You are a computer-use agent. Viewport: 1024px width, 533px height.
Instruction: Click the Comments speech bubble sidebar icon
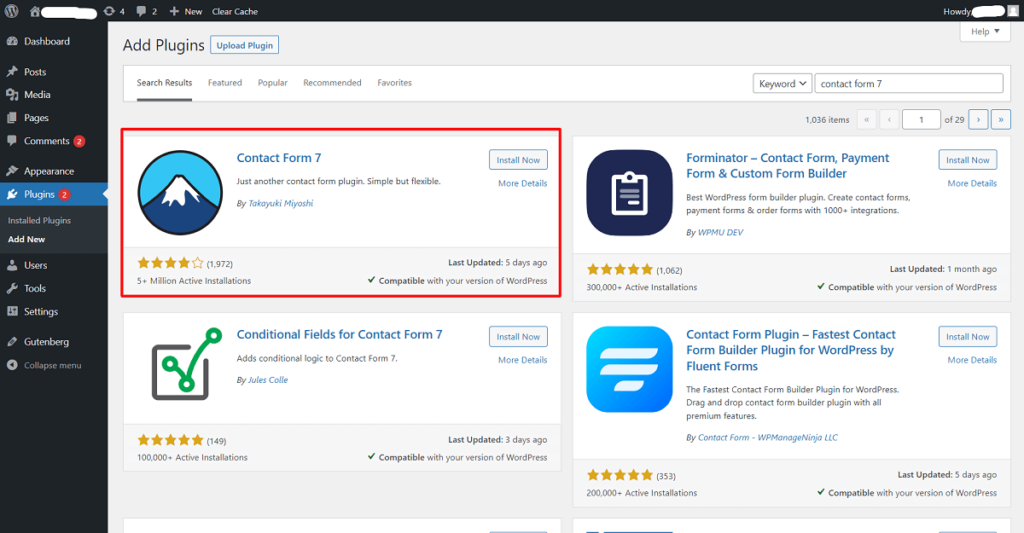(12, 140)
